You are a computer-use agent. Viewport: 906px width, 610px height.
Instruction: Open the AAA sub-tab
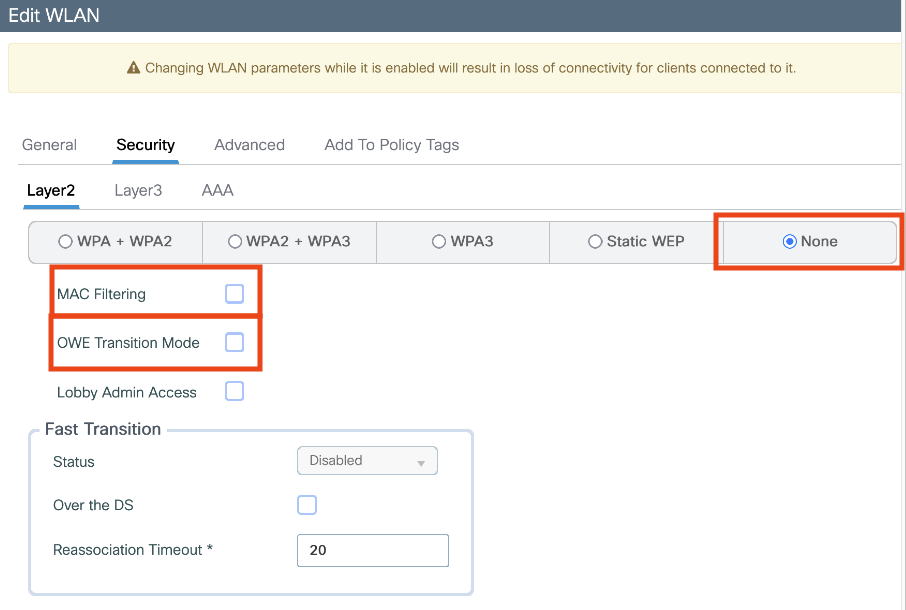217,190
